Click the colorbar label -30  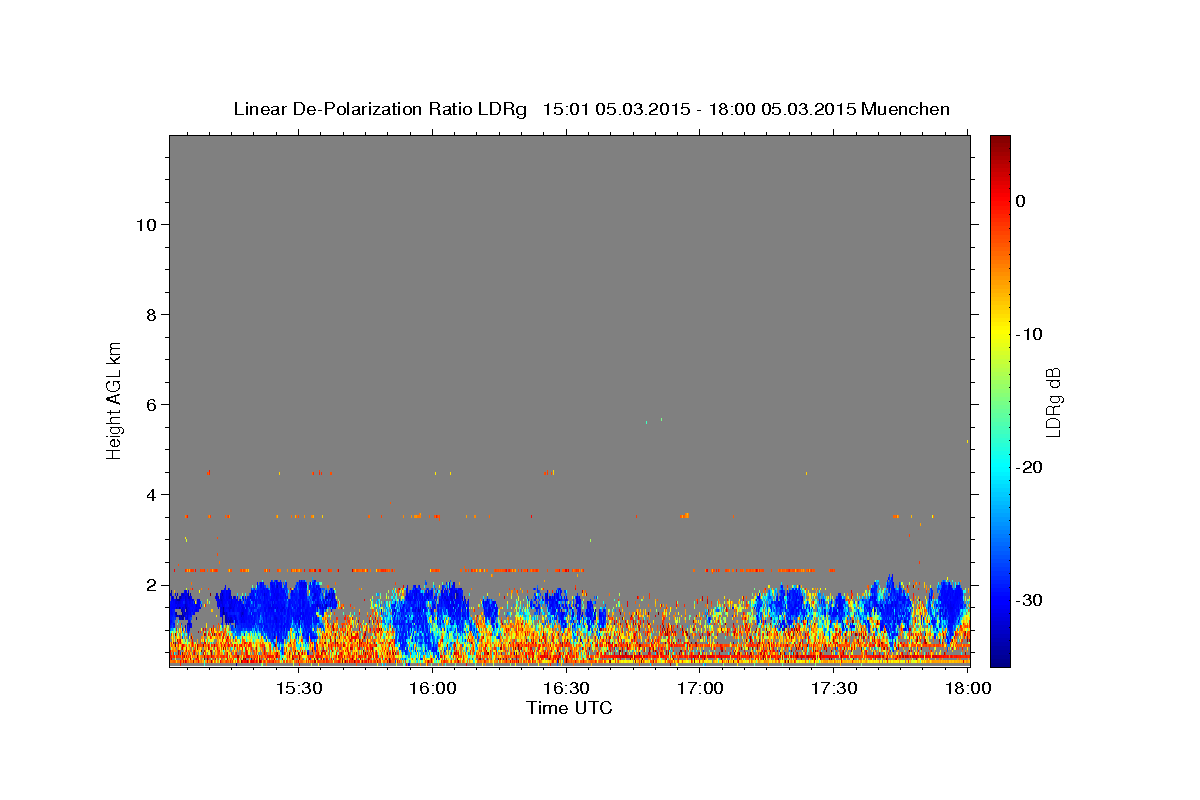tap(1029, 600)
